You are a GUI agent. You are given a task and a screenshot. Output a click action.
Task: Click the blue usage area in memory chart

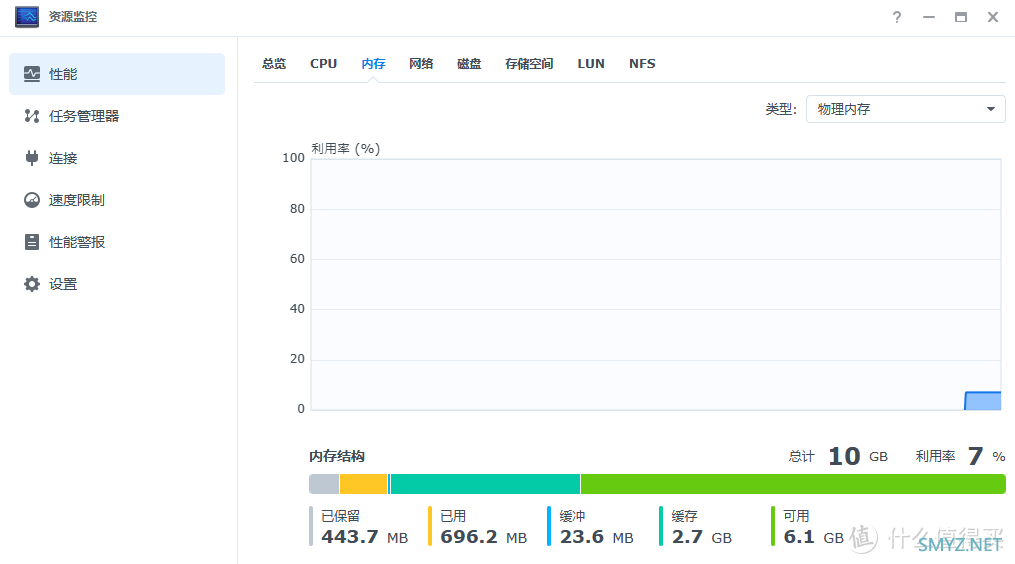[983, 401]
